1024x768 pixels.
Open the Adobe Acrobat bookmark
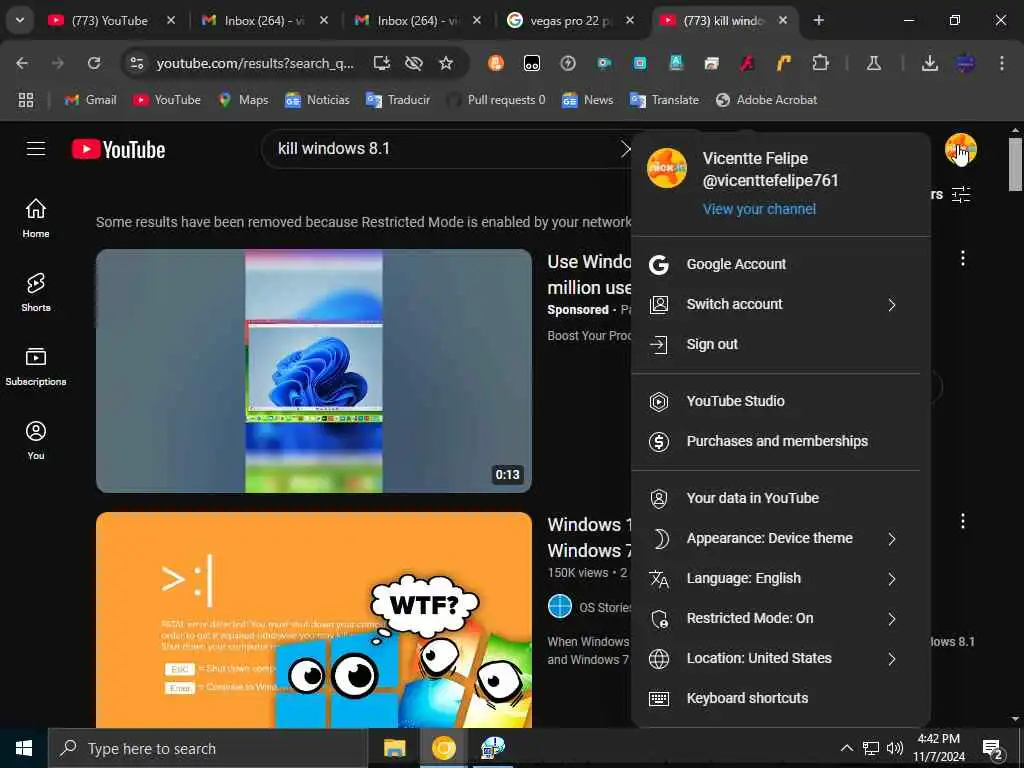click(x=766, y=100)
